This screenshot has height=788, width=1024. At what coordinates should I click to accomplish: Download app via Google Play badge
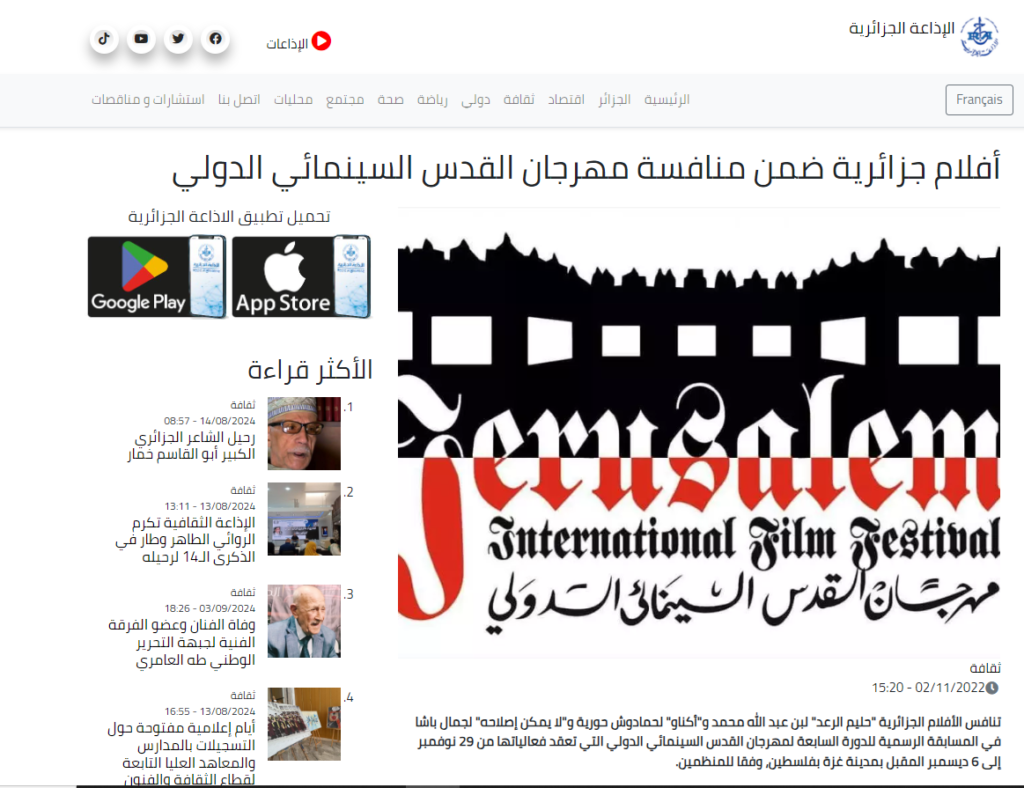click(157, 277)
